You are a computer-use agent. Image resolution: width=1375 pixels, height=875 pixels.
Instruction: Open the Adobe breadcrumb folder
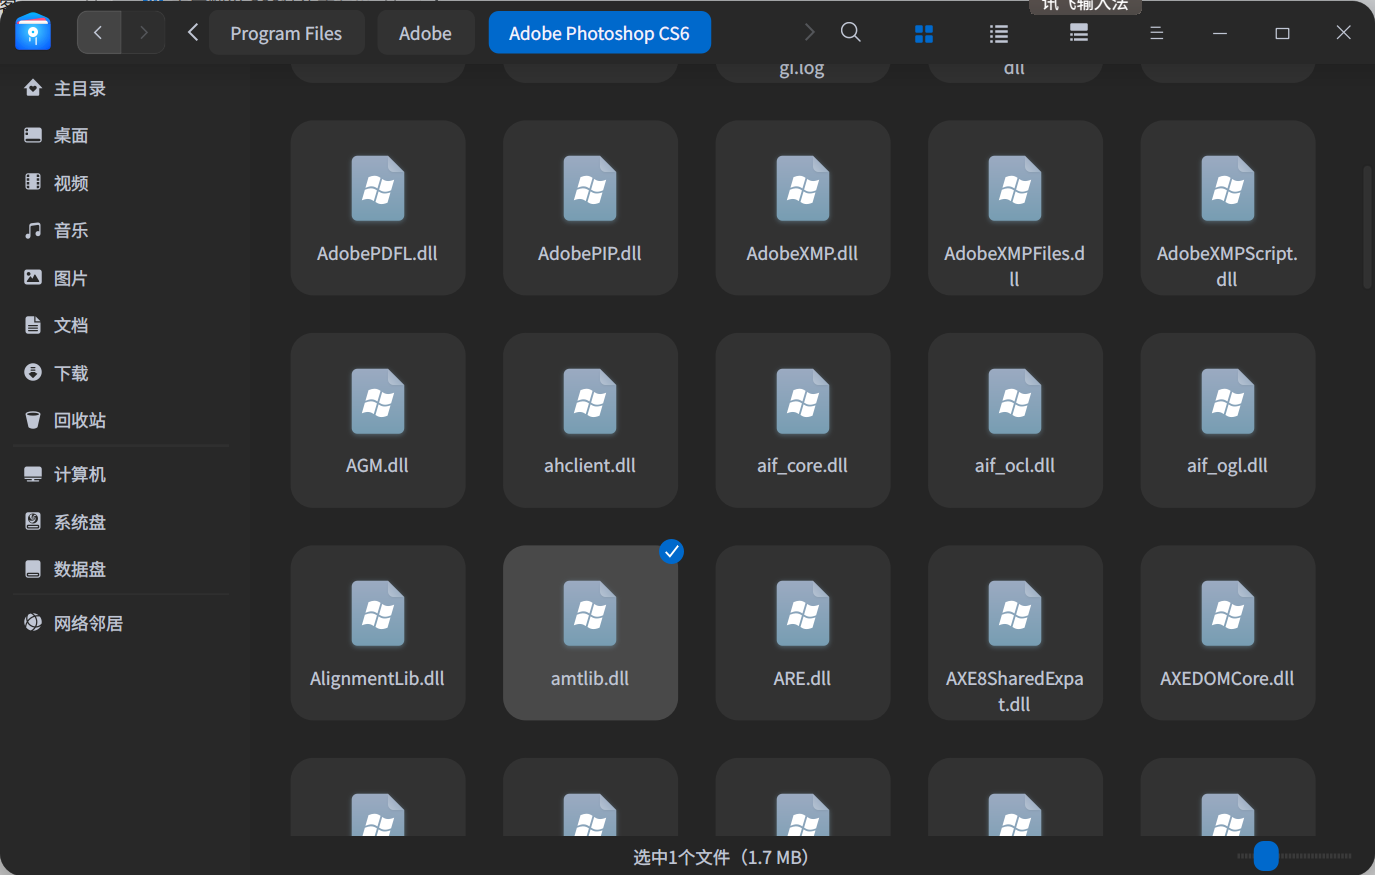(x=425, y=33)
